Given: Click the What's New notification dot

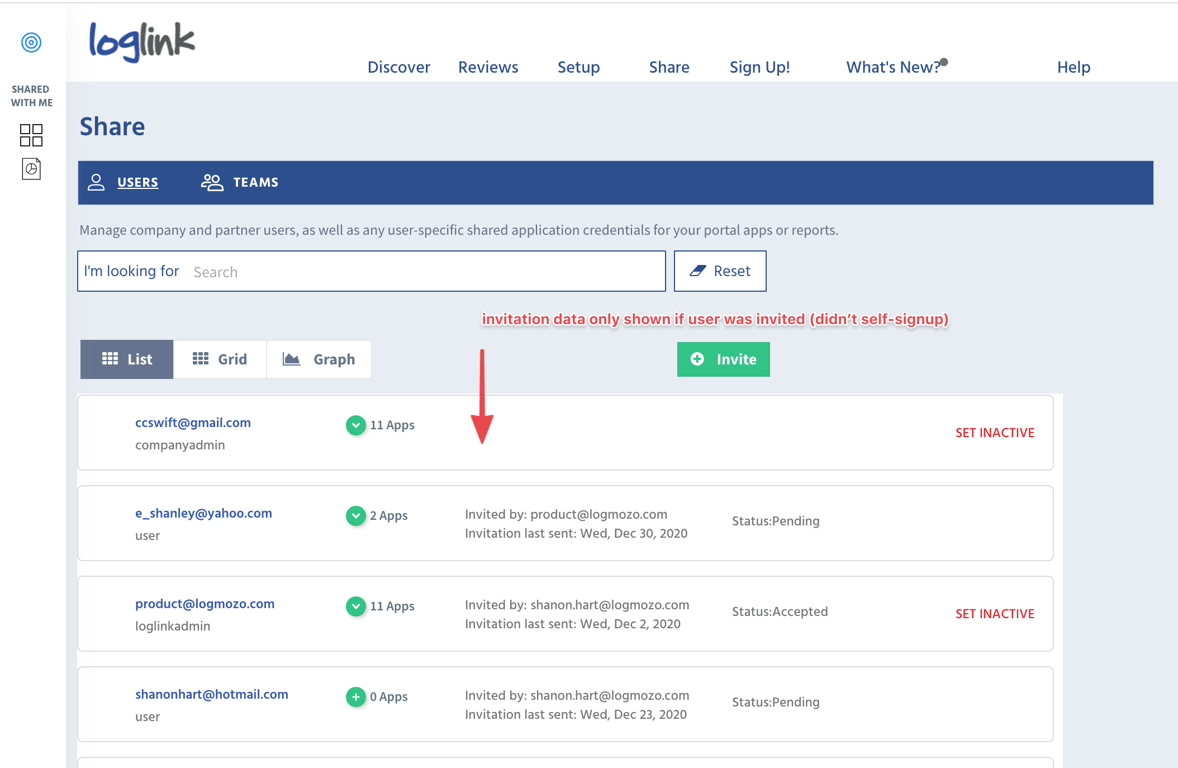Looking at the screenshot, I should pos(944,62).
